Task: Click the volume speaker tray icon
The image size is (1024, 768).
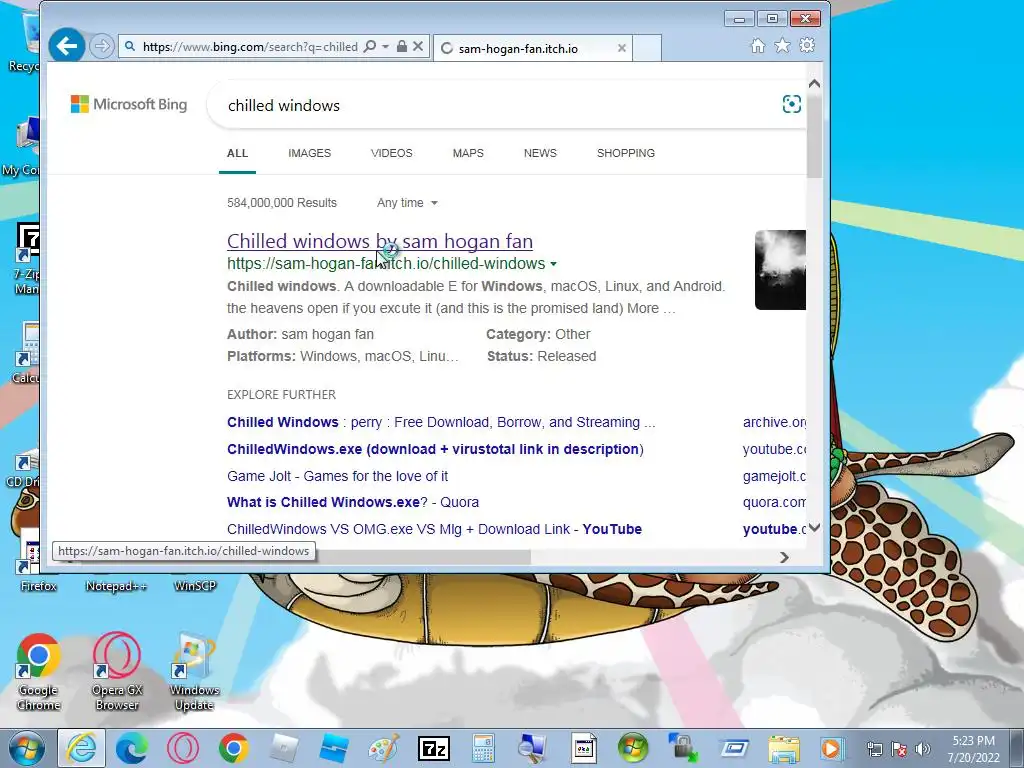Action: click(923, 749)
